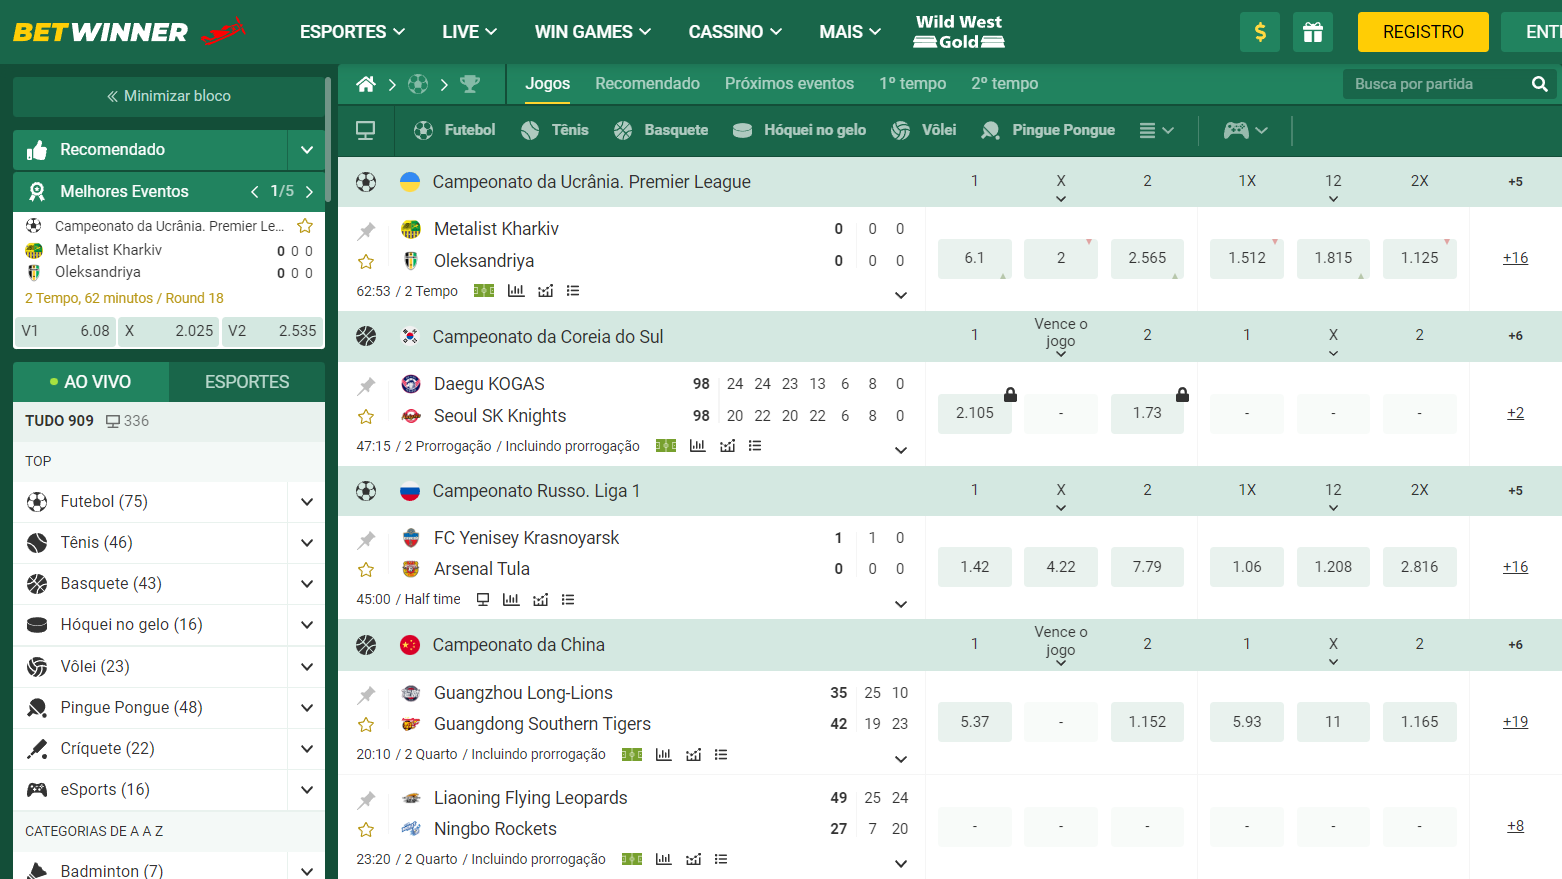Bet on odds 4.22 draw in Russian Liga 1
The image size is (1562, 879).
click(1061, 567)
